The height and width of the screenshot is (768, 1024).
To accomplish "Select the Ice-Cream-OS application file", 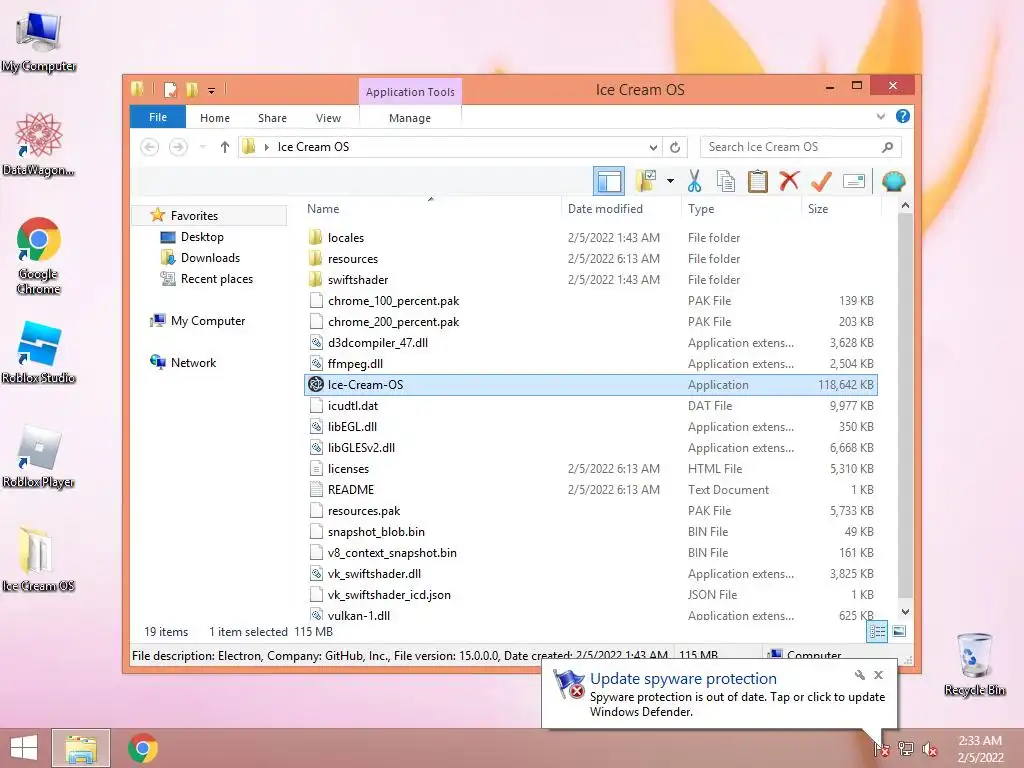I will click(x=590, y=385).
